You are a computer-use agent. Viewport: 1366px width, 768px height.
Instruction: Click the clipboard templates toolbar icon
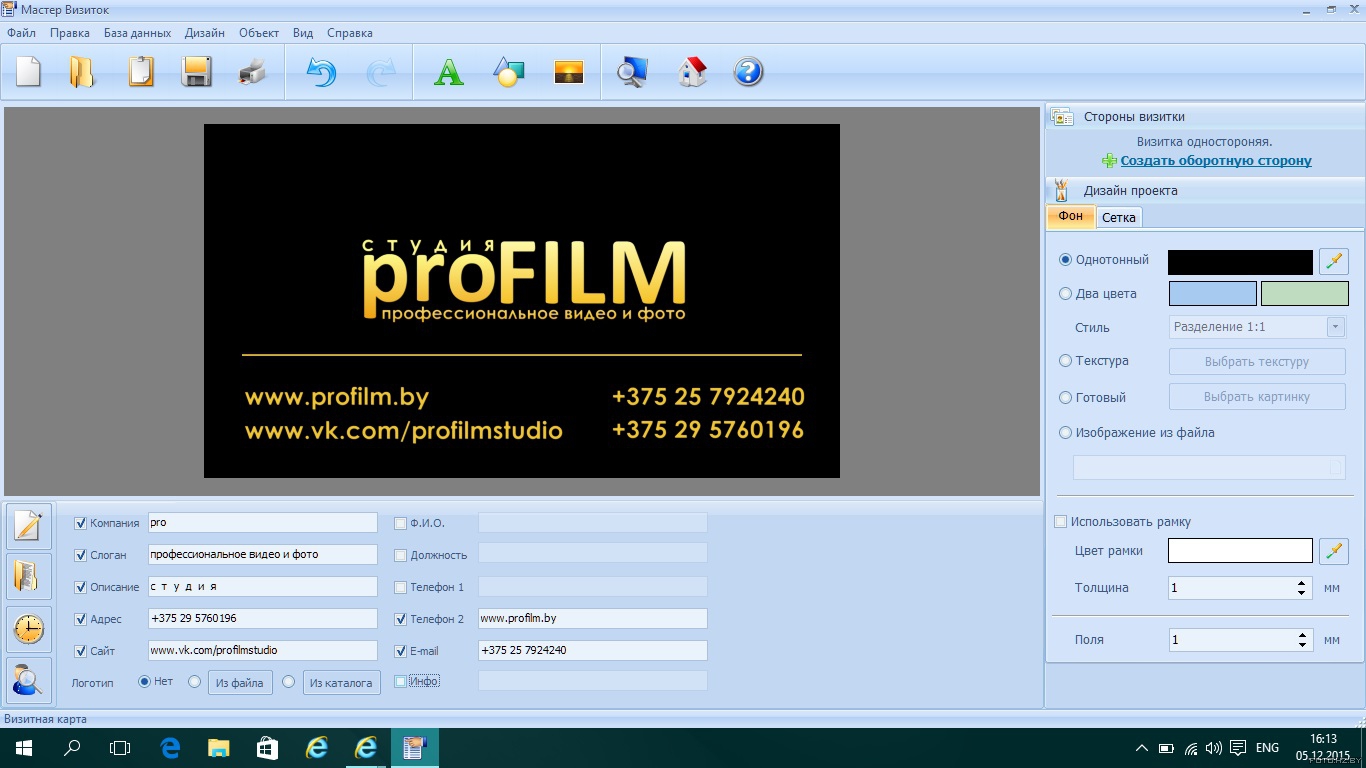(141, 73)
